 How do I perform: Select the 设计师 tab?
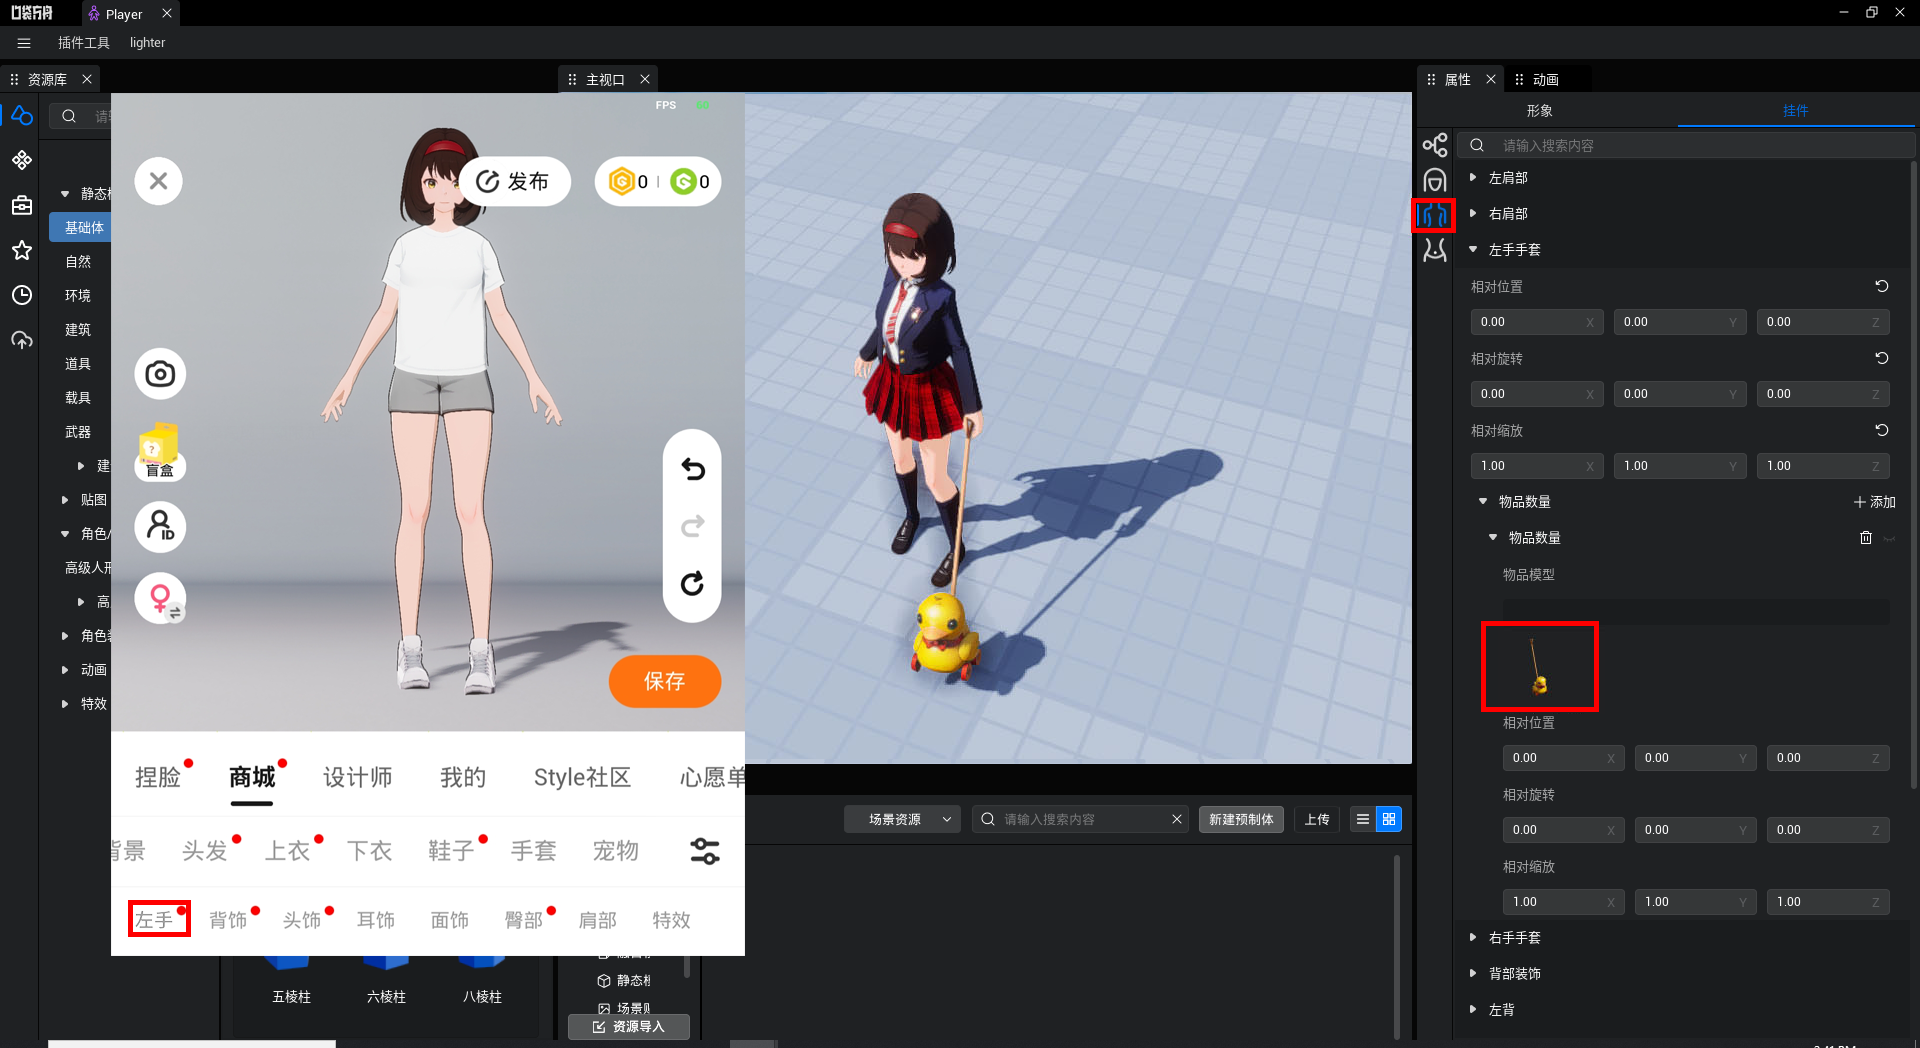click(357, 777)
